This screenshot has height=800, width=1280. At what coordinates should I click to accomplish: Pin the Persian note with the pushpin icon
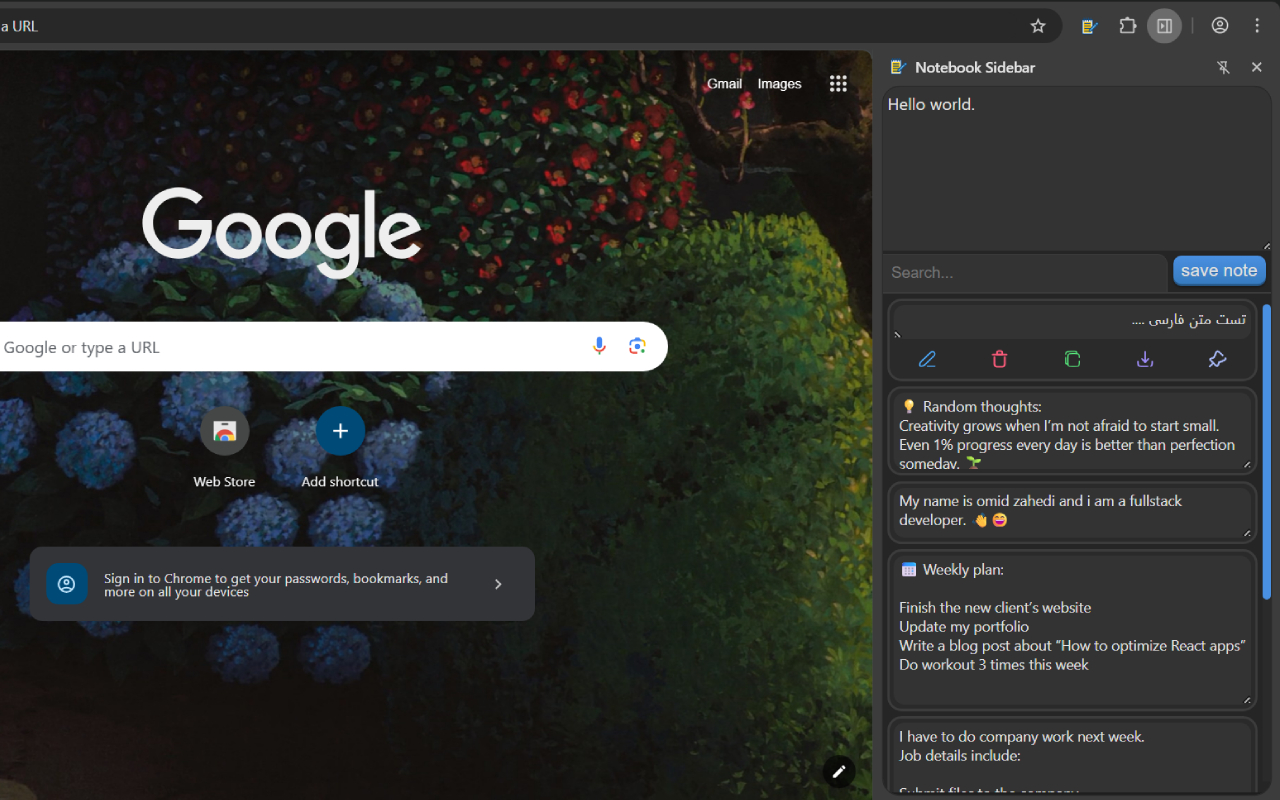[1217, 359]
